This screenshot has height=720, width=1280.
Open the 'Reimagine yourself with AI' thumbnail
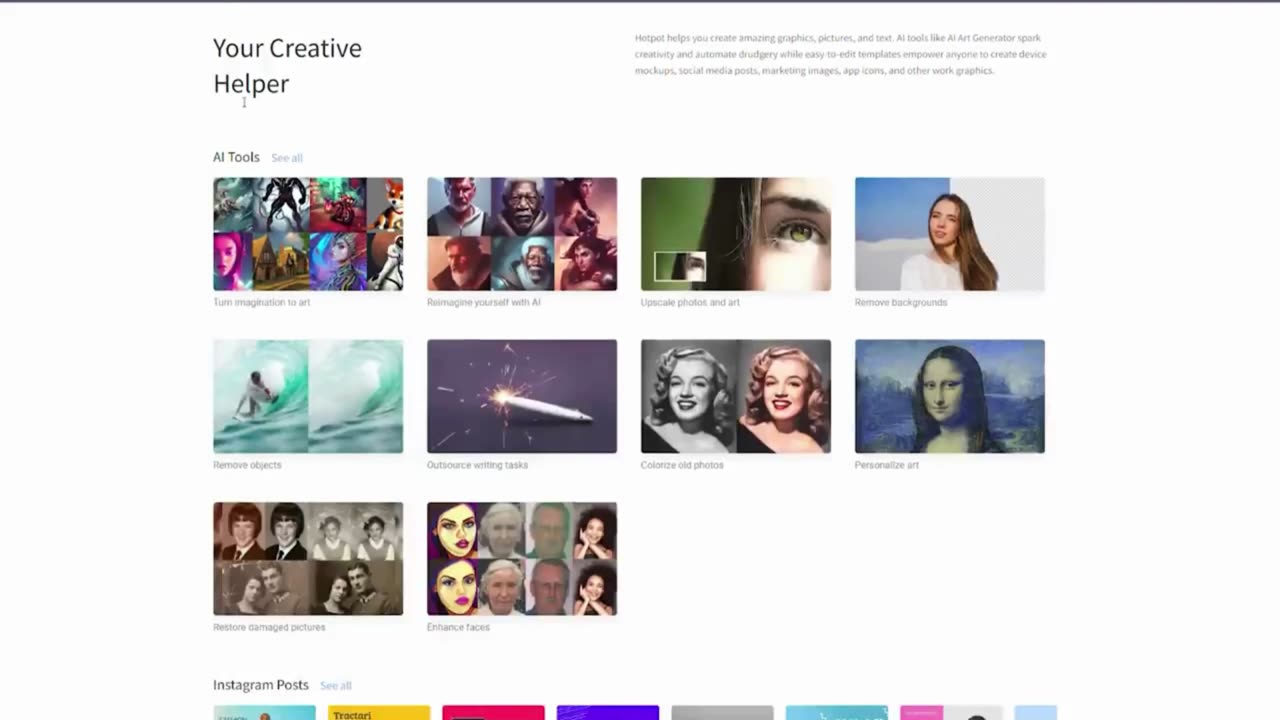tap(522, 234)
